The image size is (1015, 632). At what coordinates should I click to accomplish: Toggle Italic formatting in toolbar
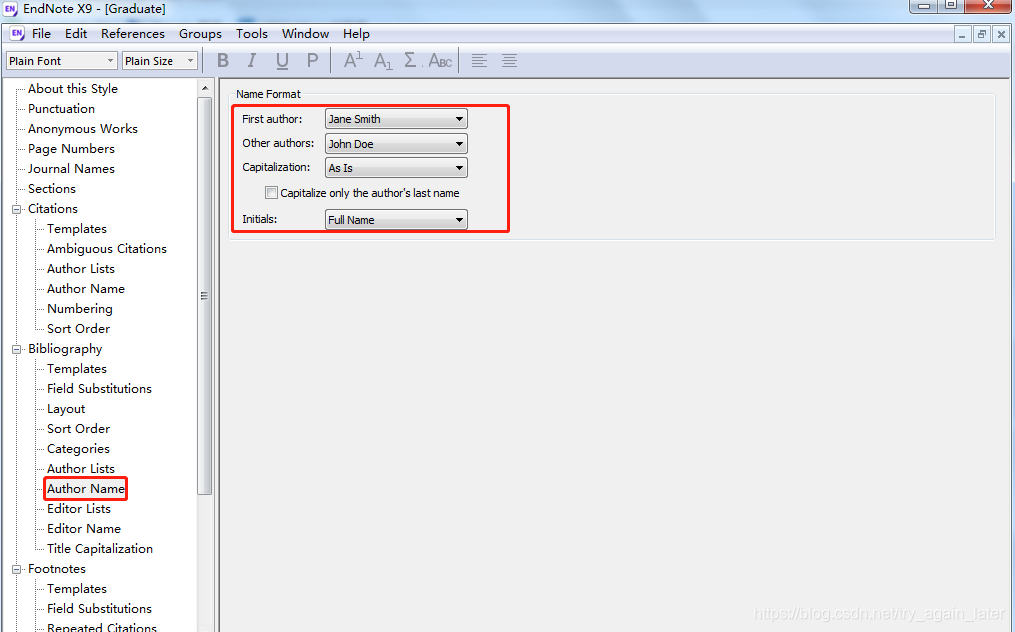[x=252, y=61]
